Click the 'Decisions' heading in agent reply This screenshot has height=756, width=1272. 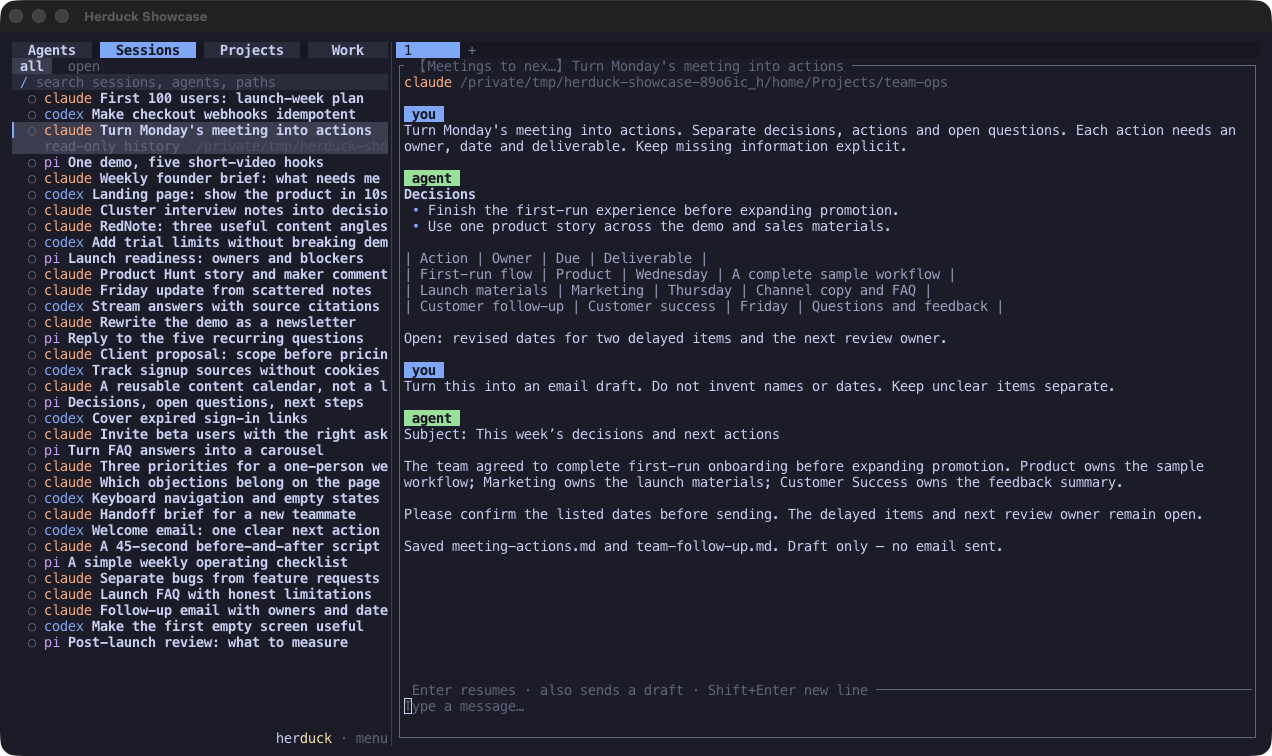pos(440,194)
